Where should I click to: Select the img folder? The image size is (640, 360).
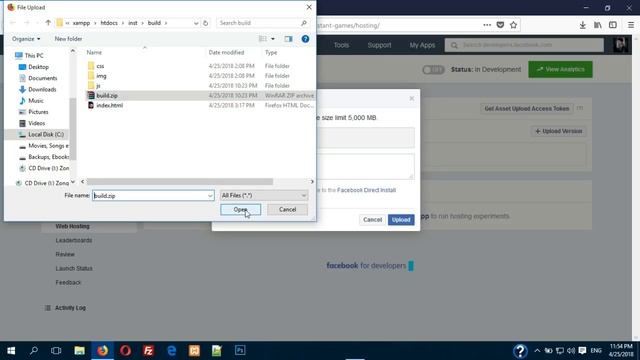101,76
